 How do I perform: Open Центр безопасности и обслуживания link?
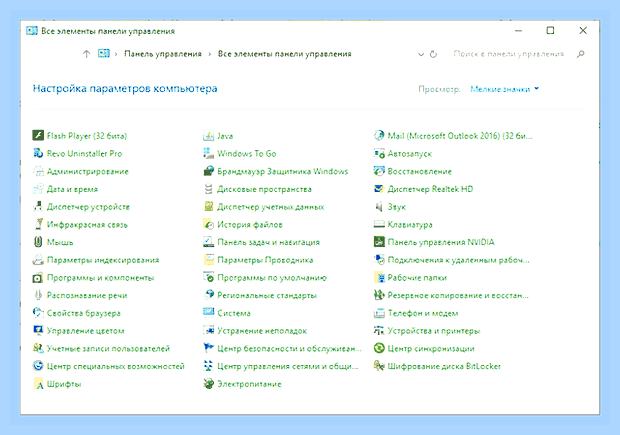(x=289, y=348)
